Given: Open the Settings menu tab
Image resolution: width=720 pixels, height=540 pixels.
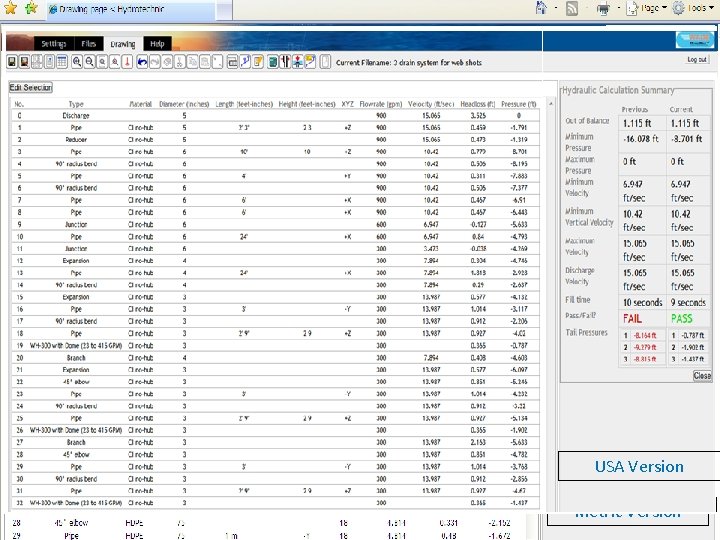Looking at the screenshot, I should [x=54, y=44].
